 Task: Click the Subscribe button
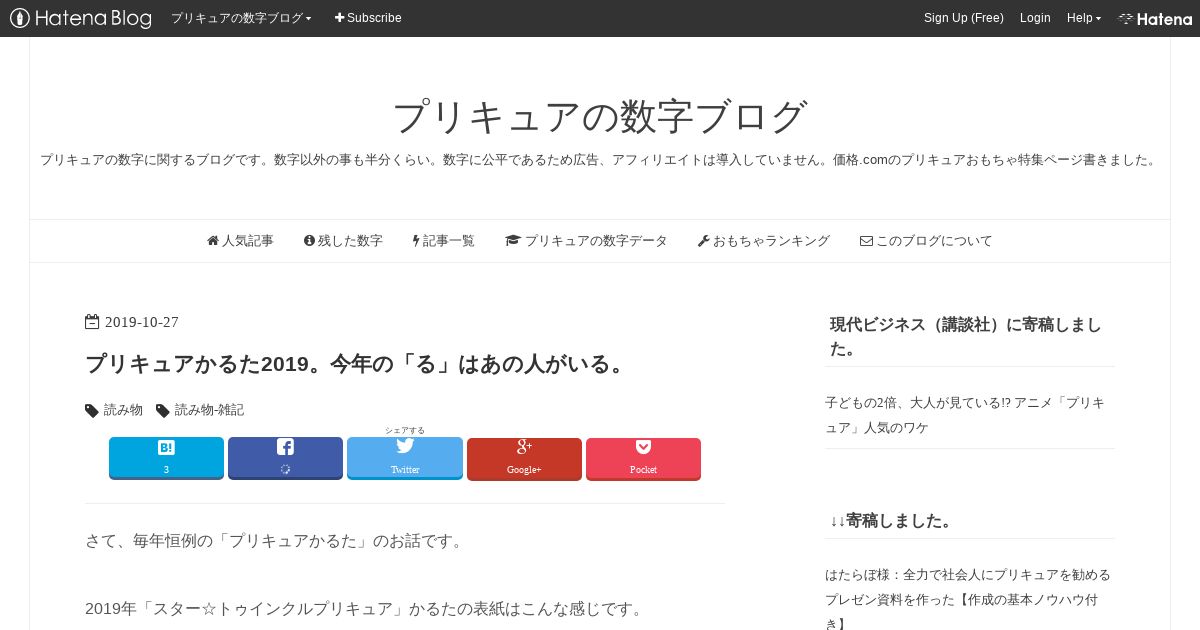coord(368,18)
